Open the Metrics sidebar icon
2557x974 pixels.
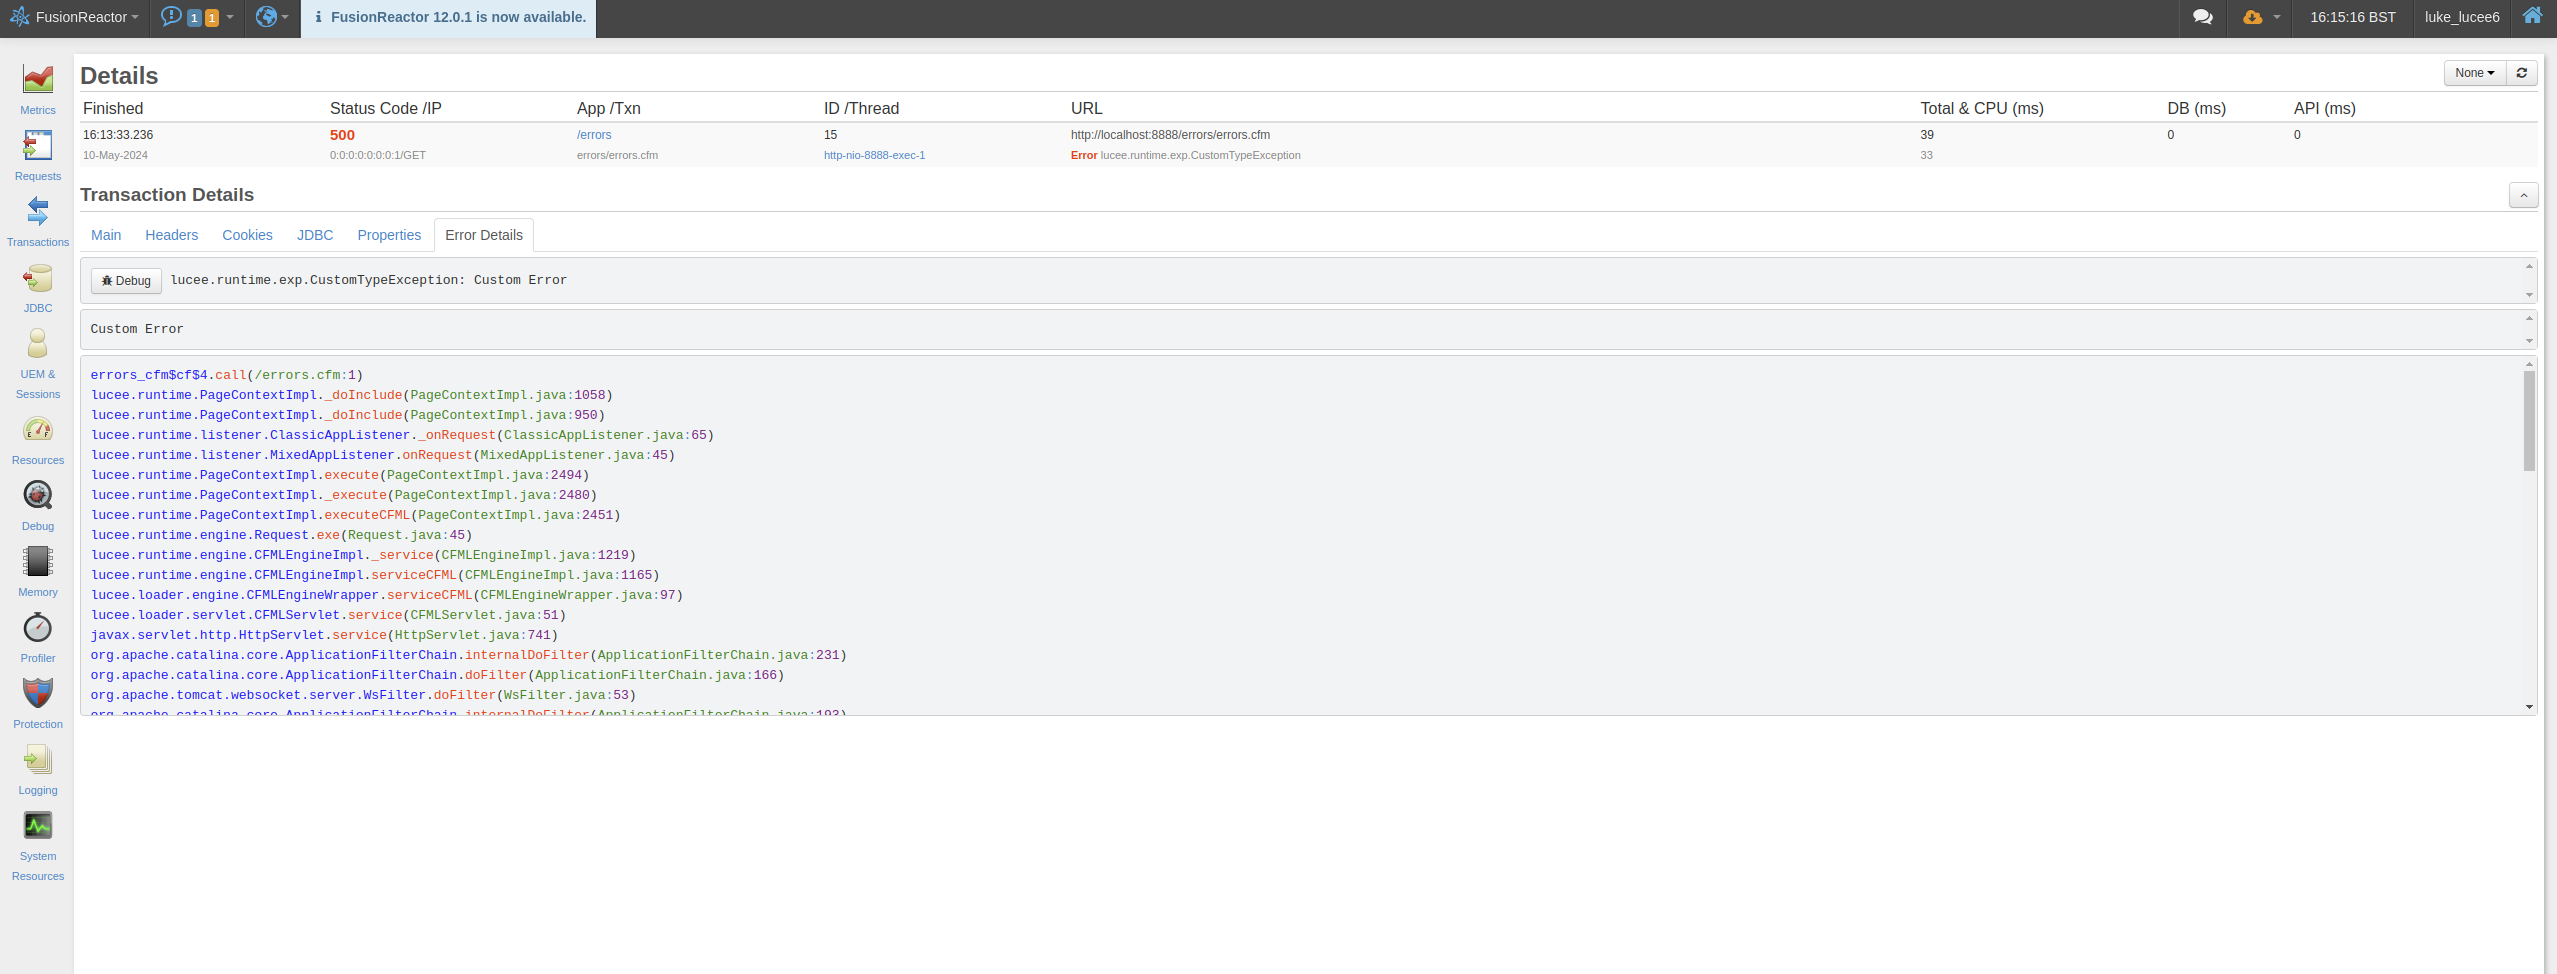(x=38, y=79)
